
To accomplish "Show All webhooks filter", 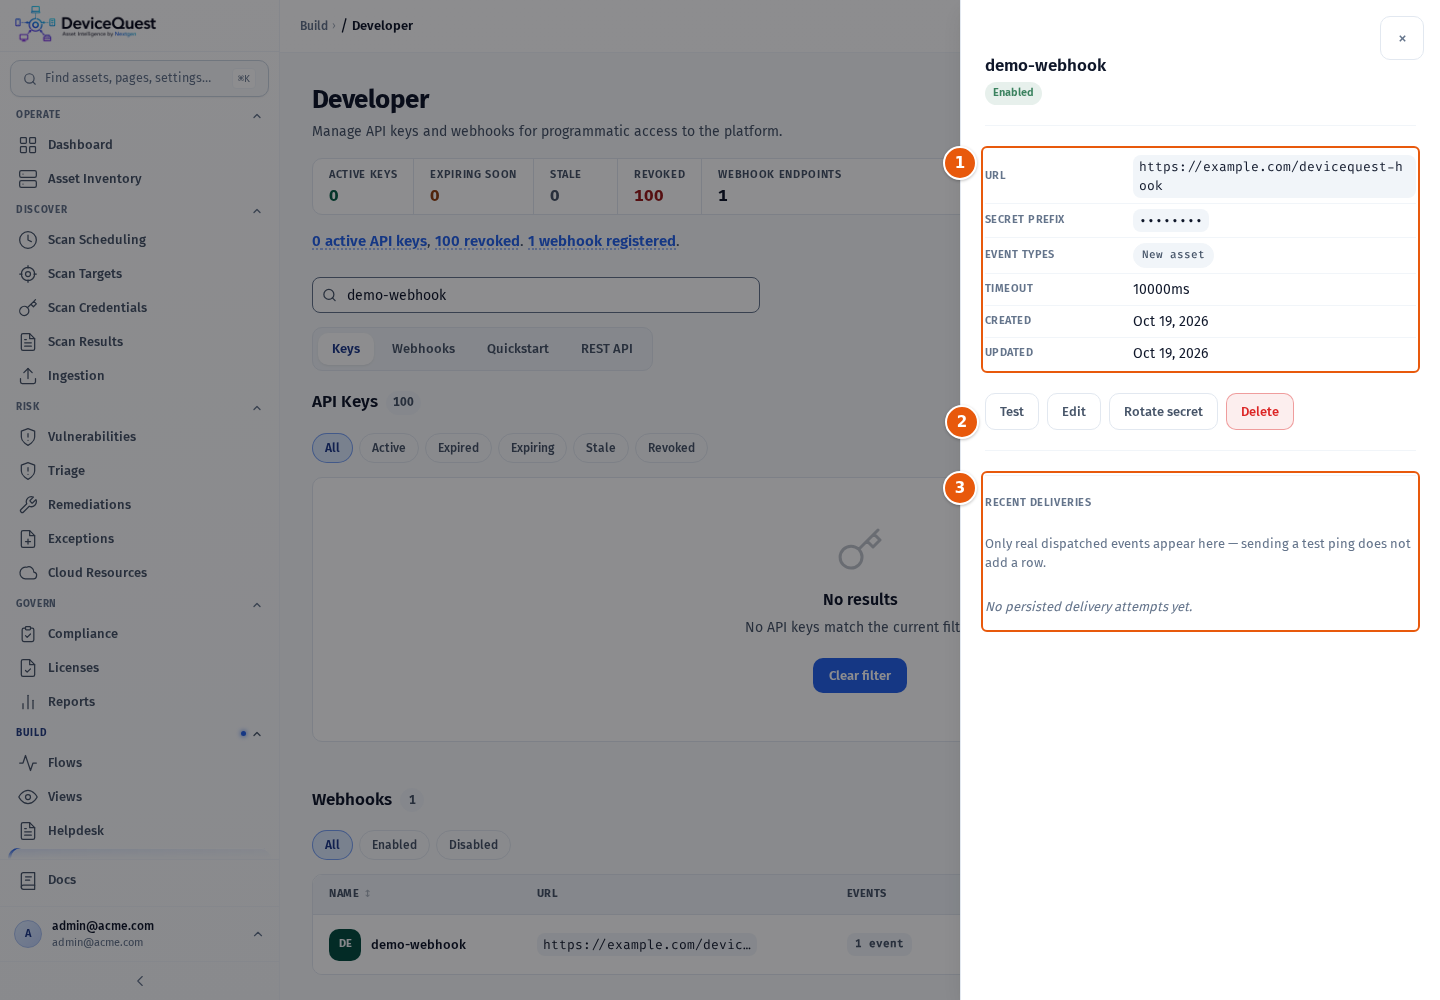I will point(332,845).
